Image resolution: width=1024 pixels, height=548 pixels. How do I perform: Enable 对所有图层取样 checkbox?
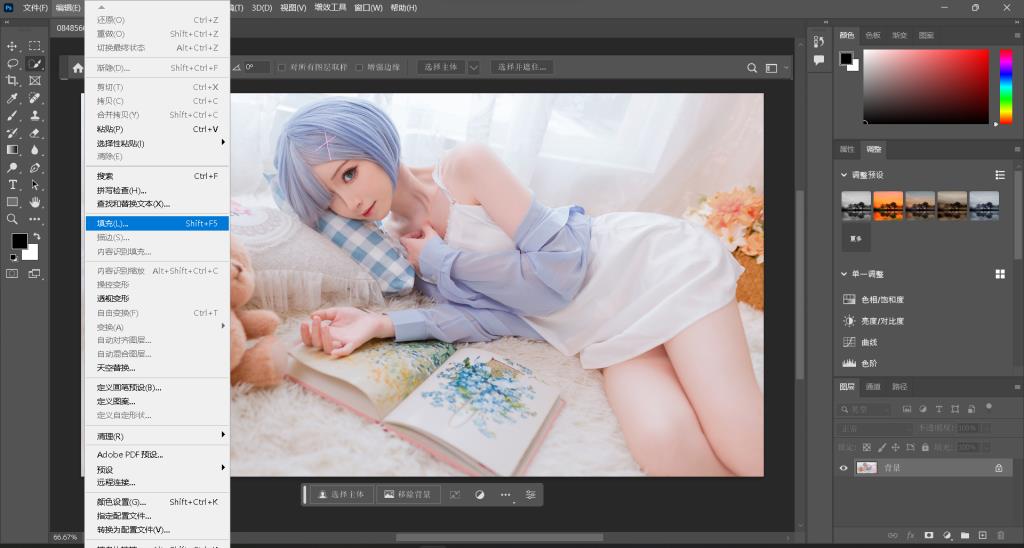[x=282, y=68]
